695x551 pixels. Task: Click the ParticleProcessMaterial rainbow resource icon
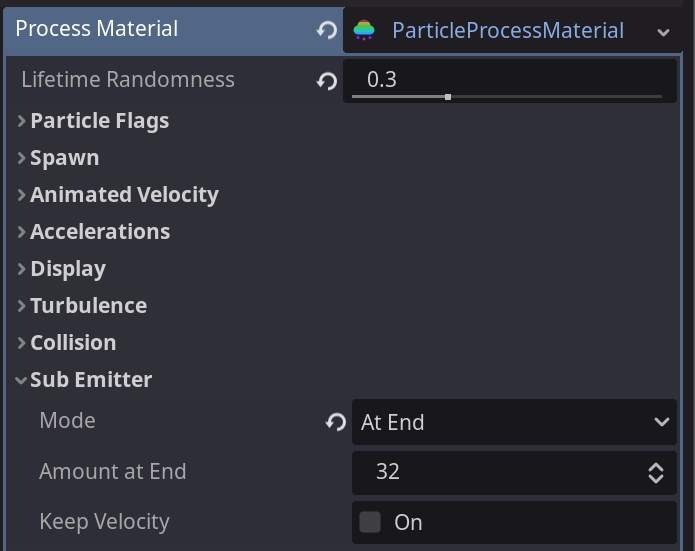[x=364, y=30]
